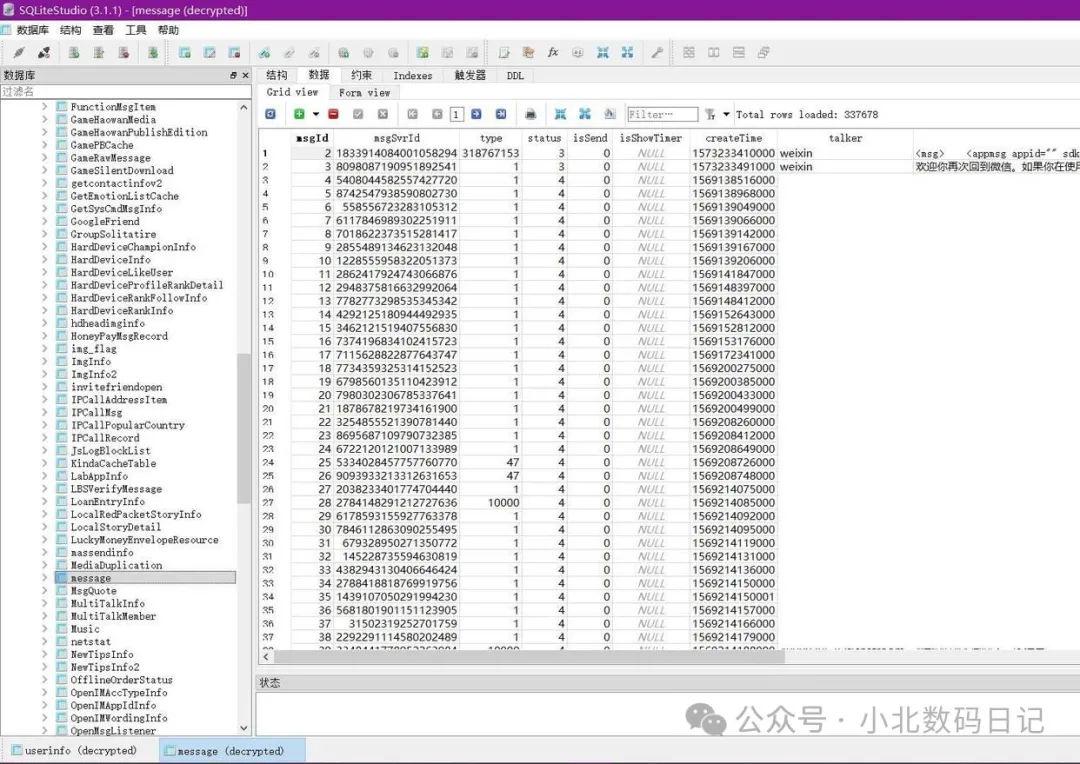
Task: Click the database tree vertical scrollbar
Action: click(x=243, y=427)
